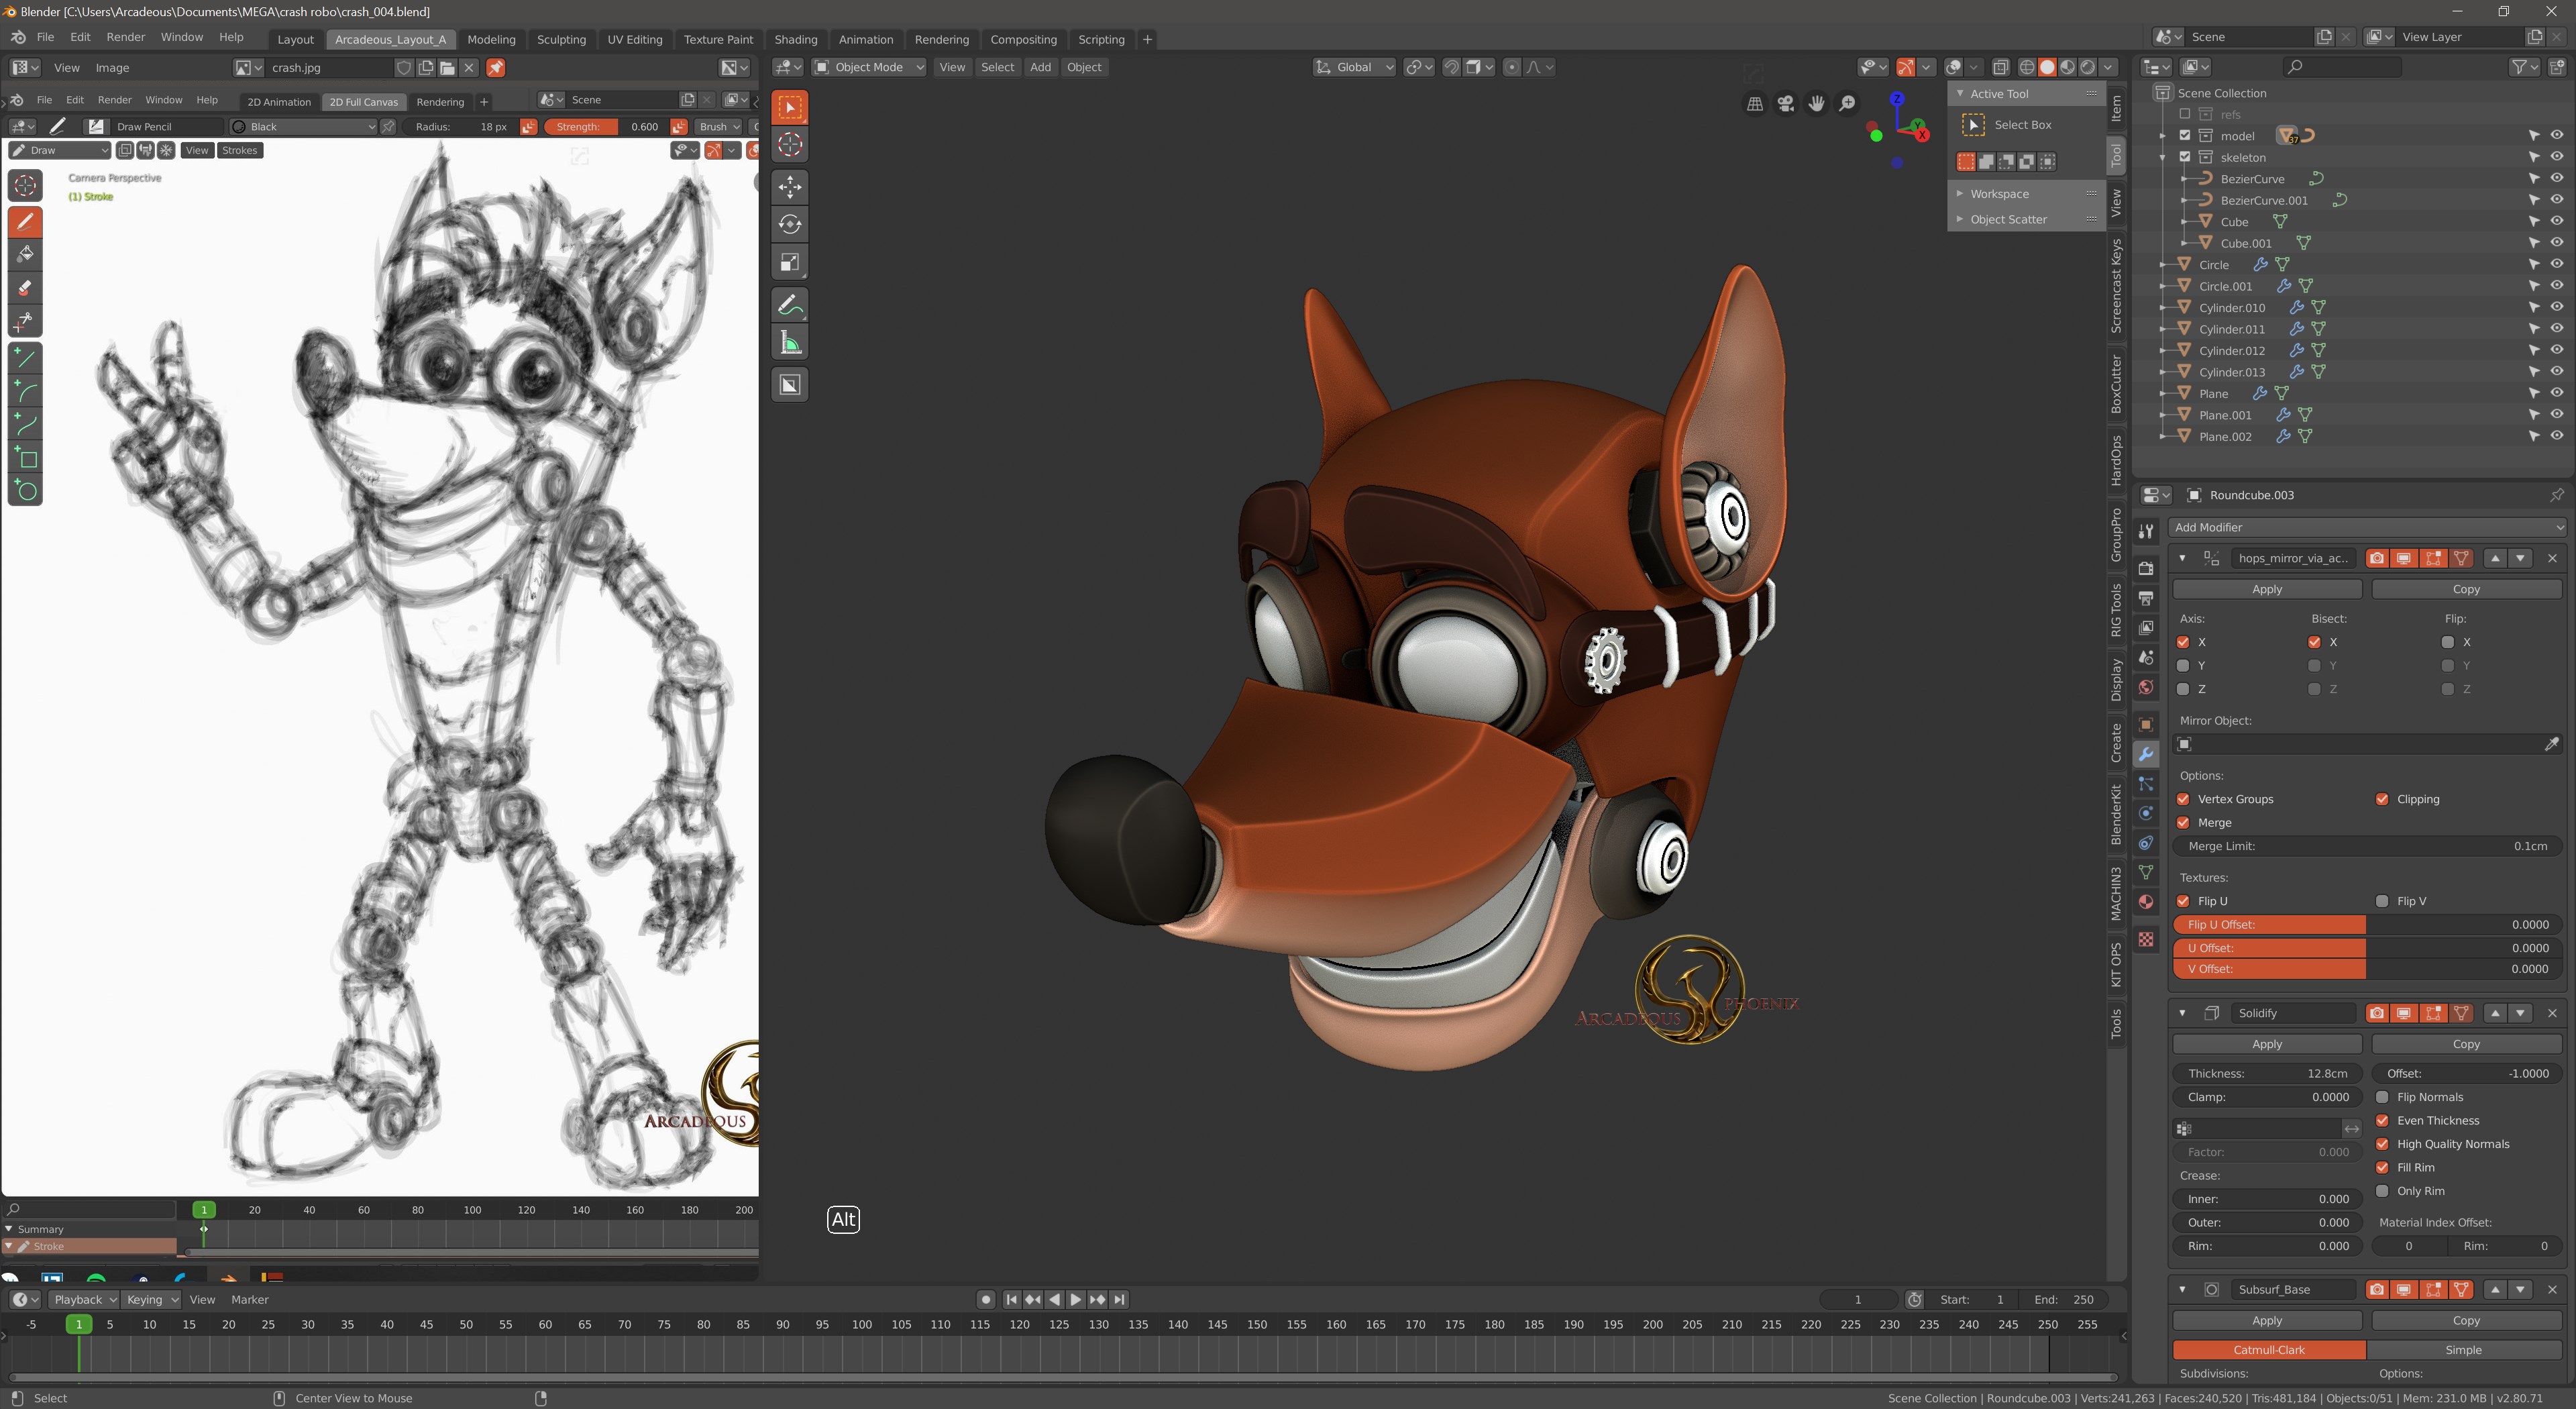Disable the Clipping checkbox

[2382, 799]
